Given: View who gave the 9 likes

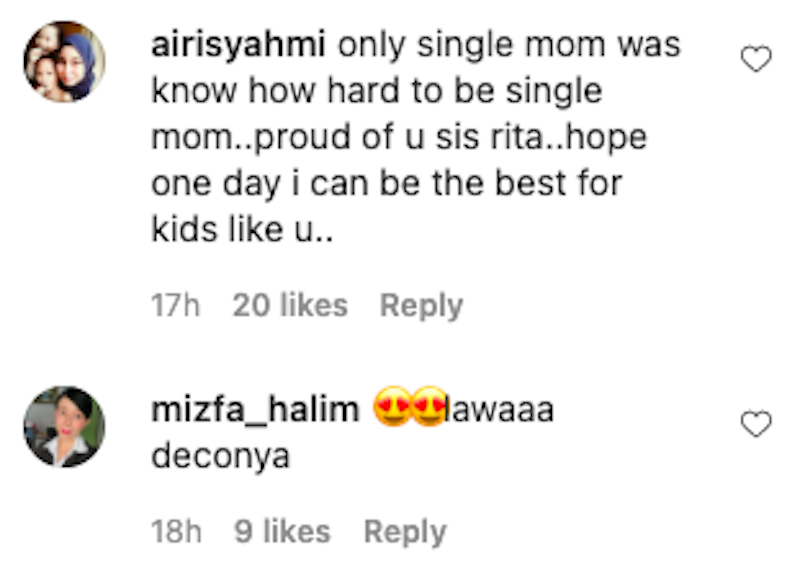Looking at the screenshot, I should click(282, 532).
